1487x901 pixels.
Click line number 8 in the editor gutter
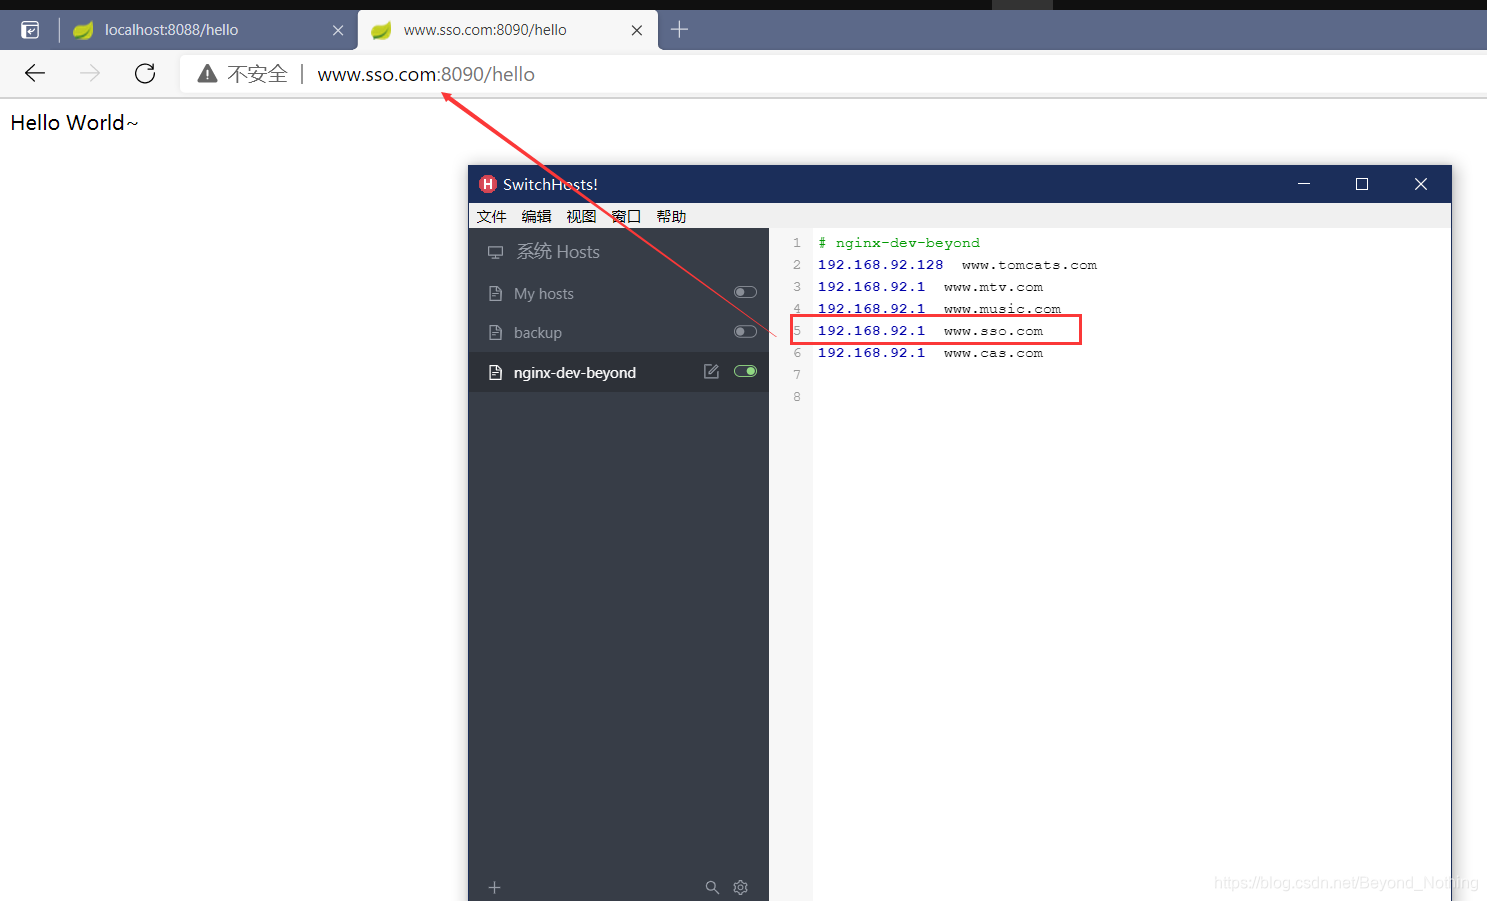[797, 397]
